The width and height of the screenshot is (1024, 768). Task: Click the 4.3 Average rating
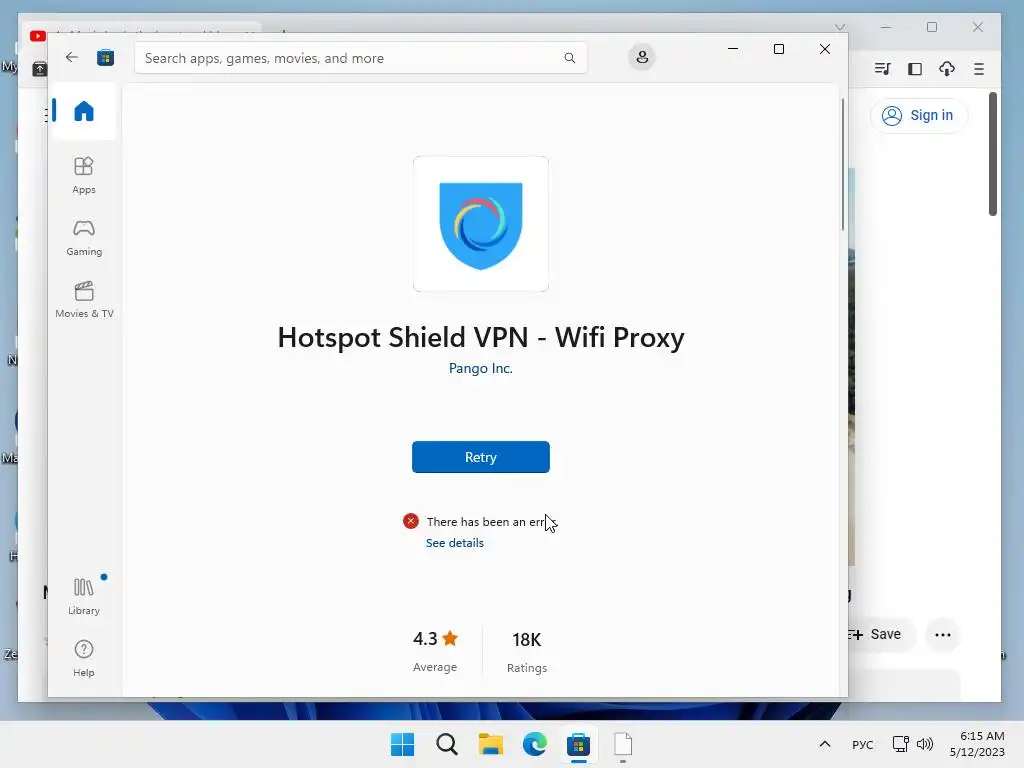pyautogui.click(x=435, y=650)
